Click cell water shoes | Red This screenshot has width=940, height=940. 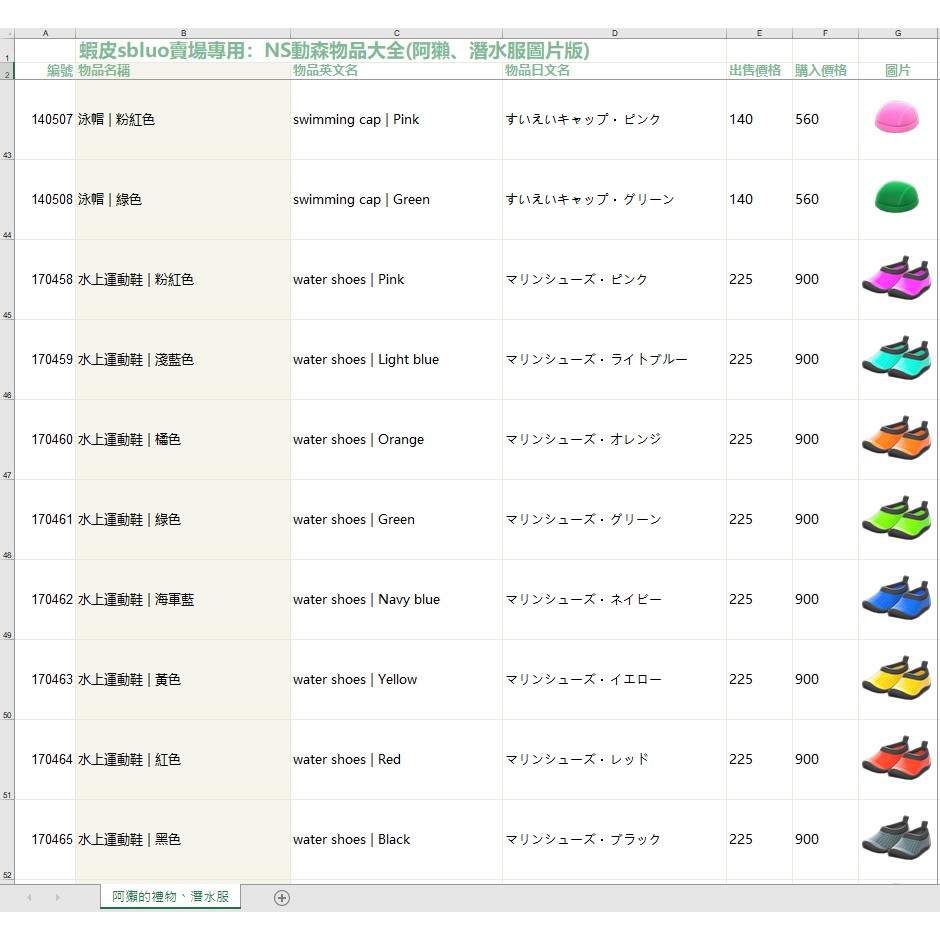tap(396, 760)
